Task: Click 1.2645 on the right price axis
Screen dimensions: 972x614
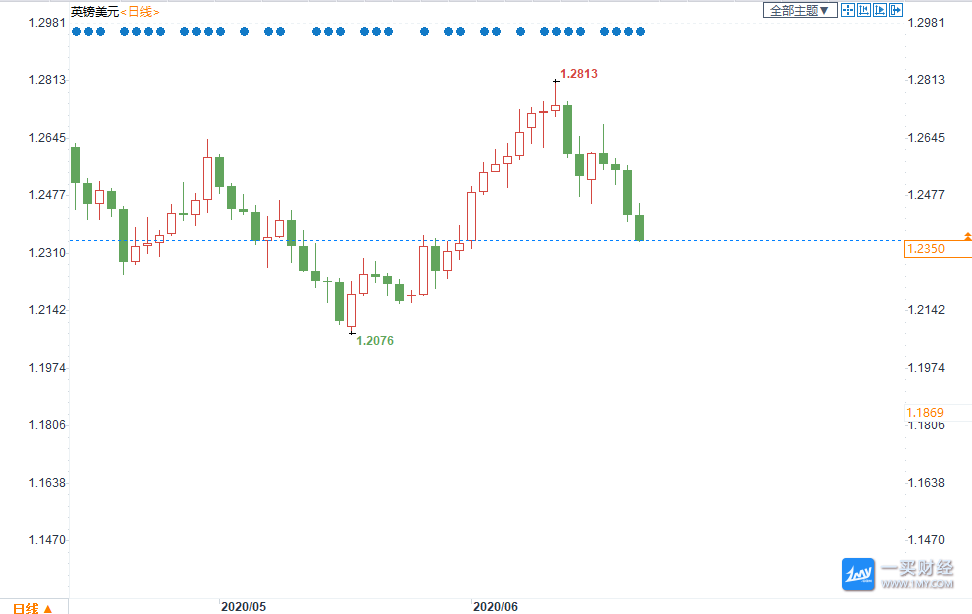Action: pos(926,138)
